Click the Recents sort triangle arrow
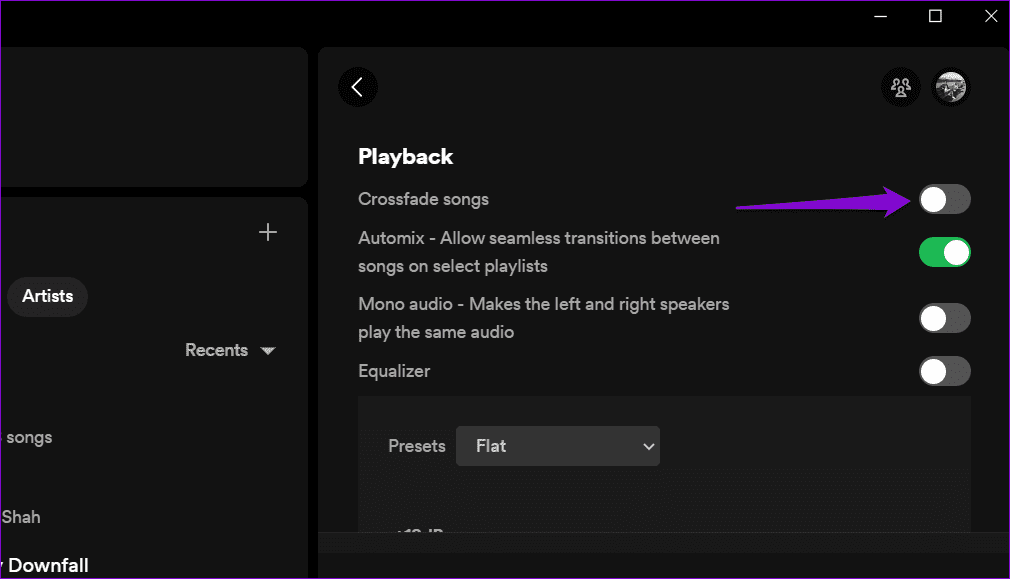This screenshot has height=579, width=1010. click(x=268, y=351)
